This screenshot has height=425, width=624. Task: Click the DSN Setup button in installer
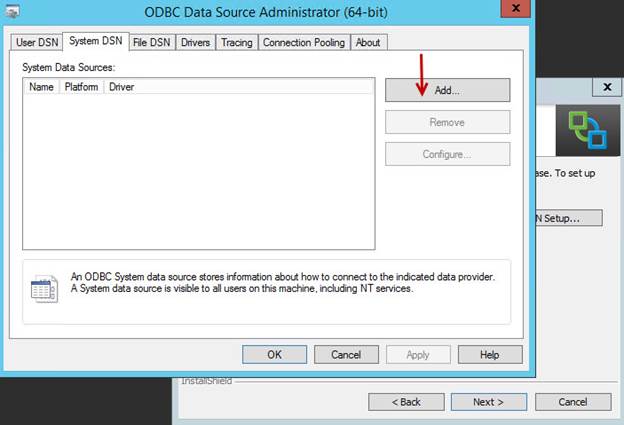tap(569, 218)
